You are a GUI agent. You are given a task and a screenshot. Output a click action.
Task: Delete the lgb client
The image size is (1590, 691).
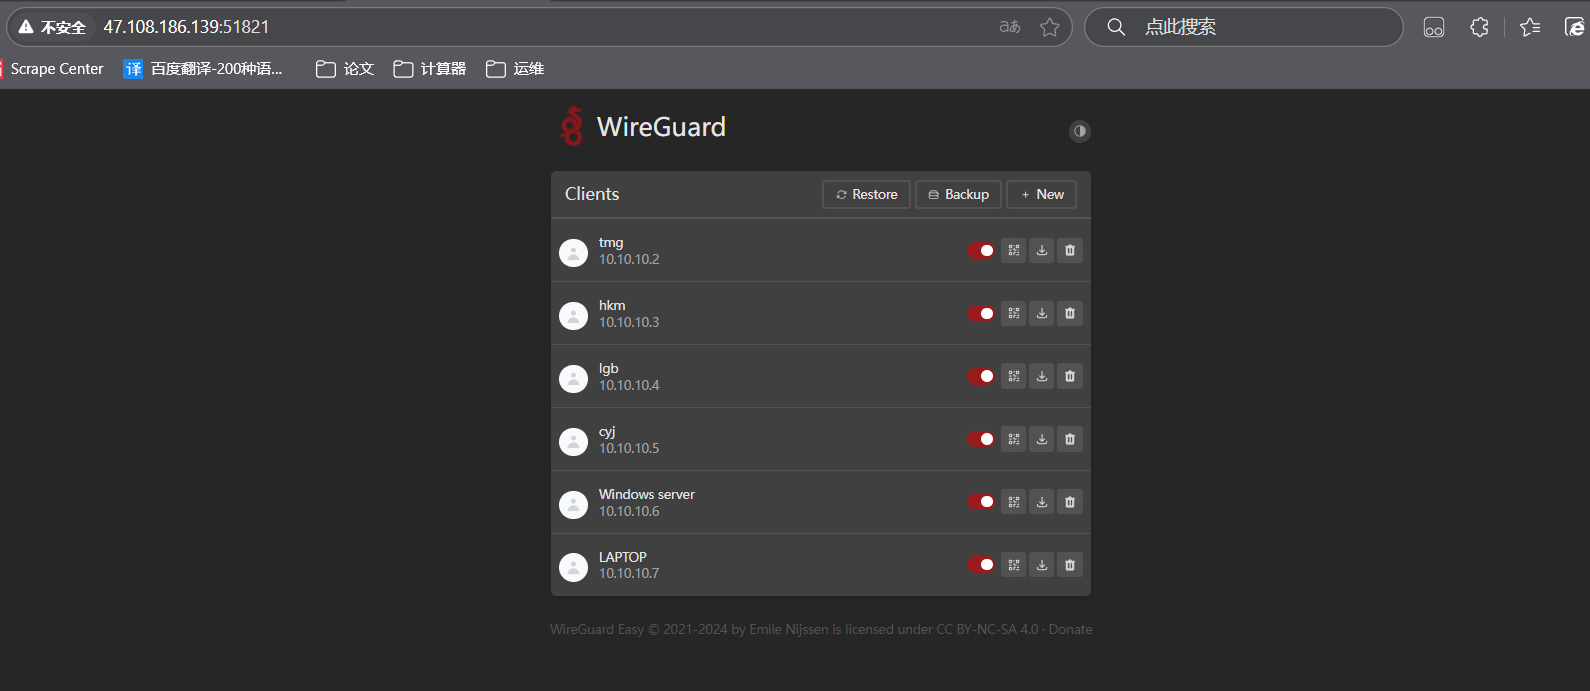pos(1070,377)
